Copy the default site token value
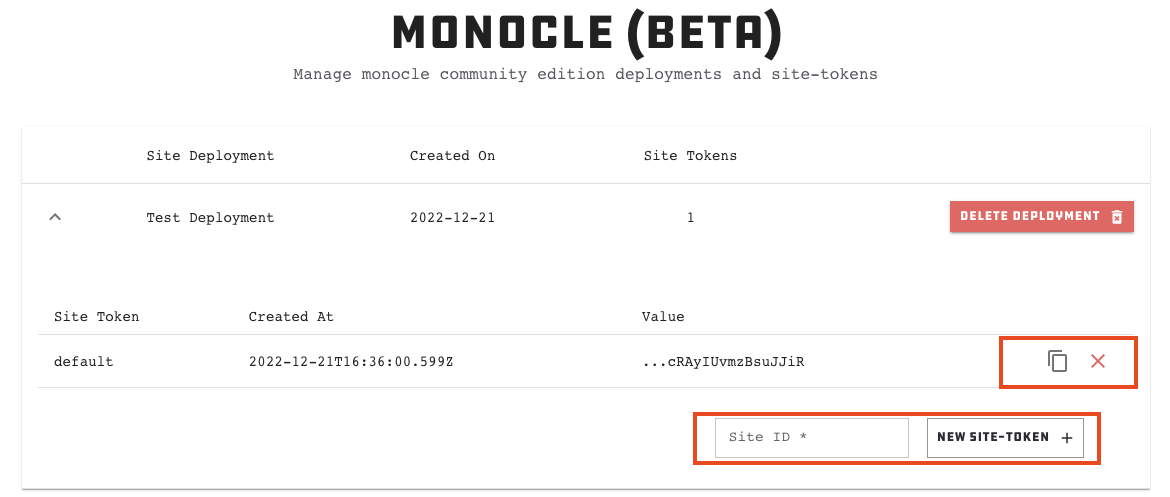The width and height of the screenshot is (1170, 497). [1057, 361]
